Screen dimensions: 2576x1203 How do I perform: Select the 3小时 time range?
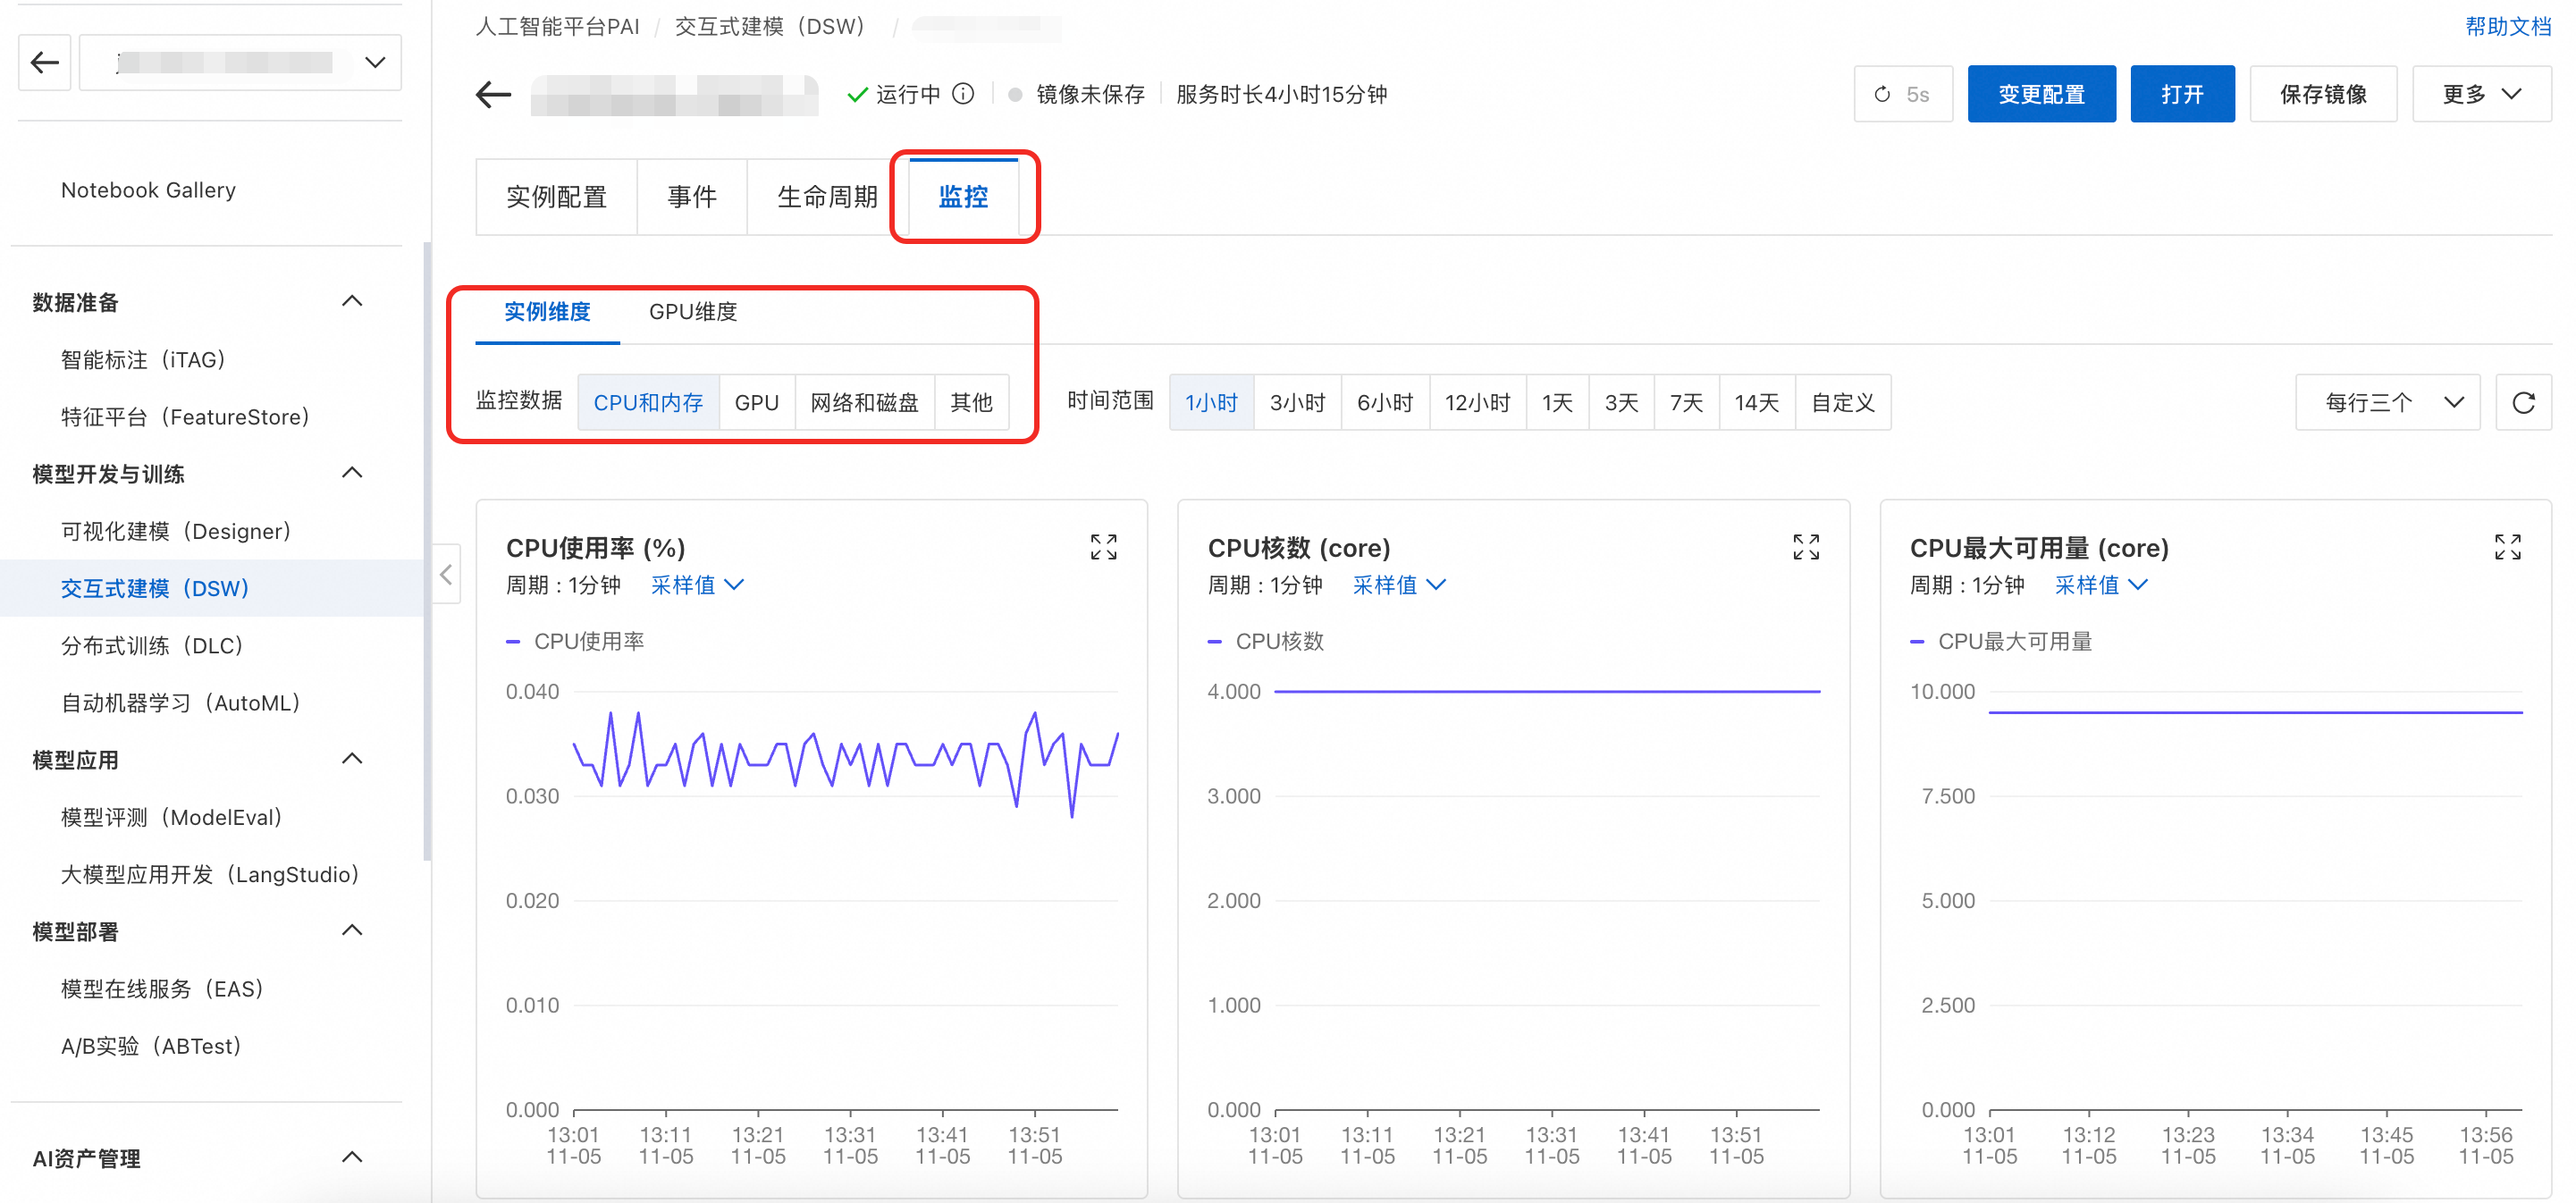tap(1297, 402)
